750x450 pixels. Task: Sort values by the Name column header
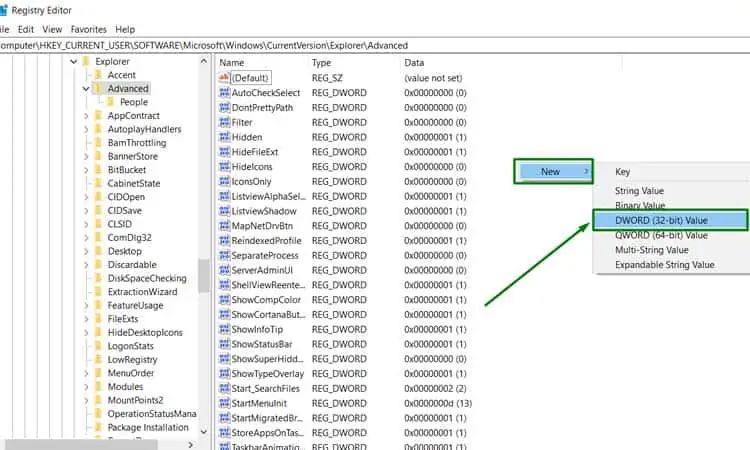tap(260, 62)
